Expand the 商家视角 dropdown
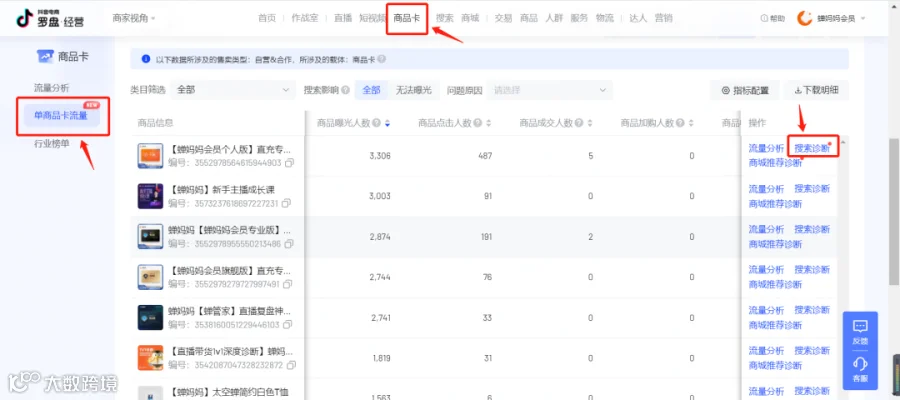900x400 pixels. 134,18
